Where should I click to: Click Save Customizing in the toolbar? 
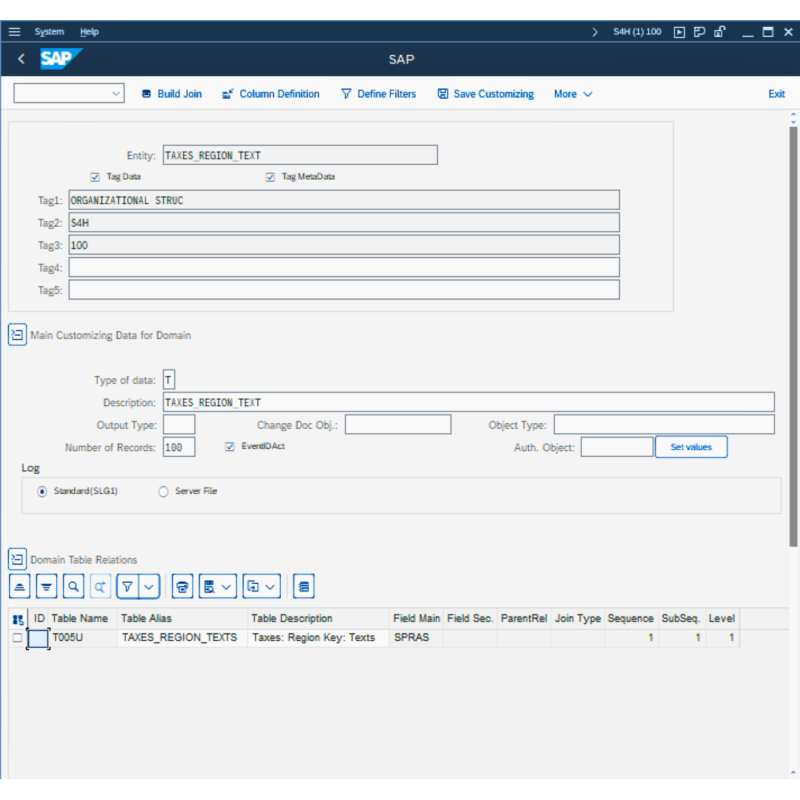485,94
